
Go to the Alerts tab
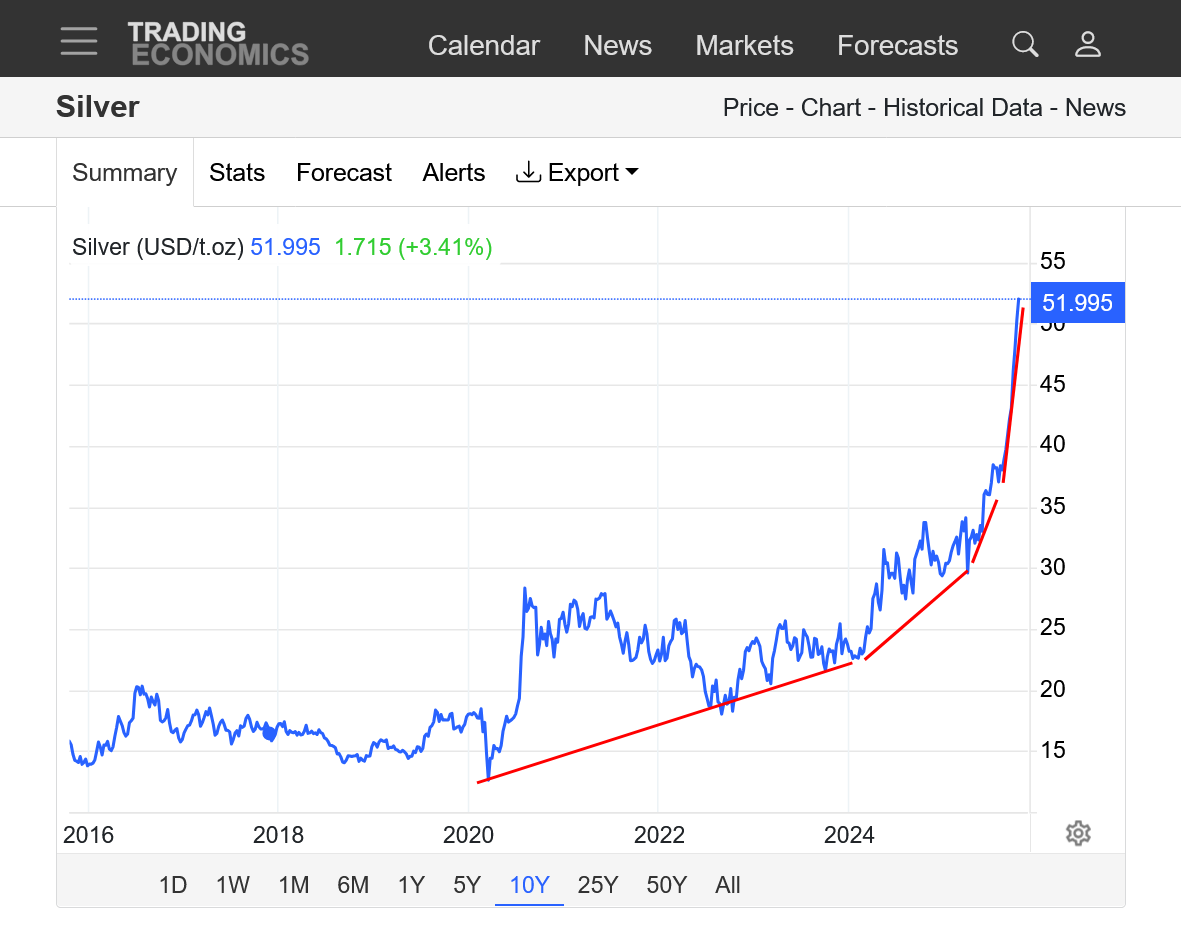(454, 173)
